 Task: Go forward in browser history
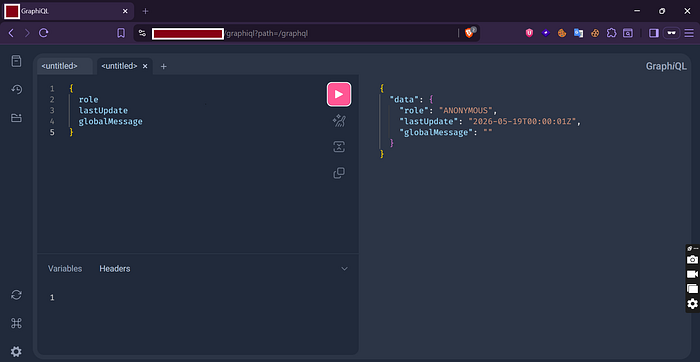click(27, 33)
